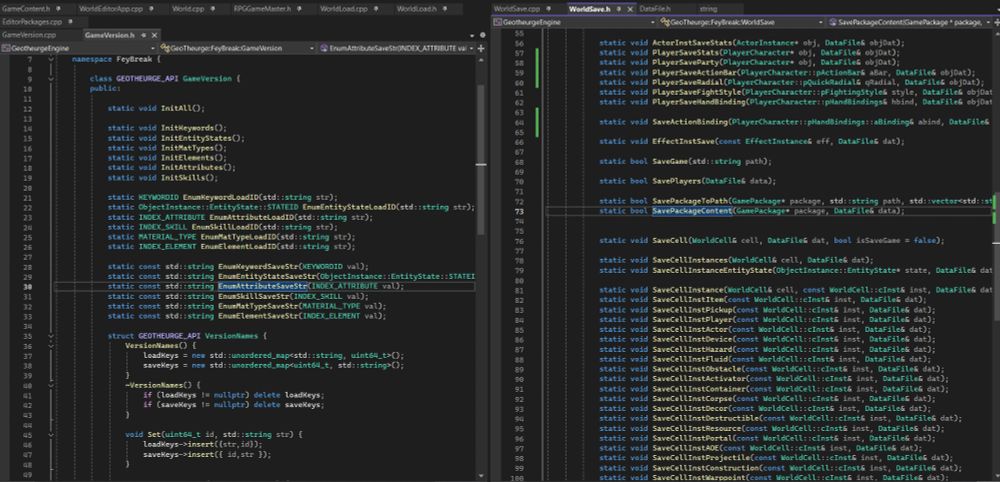Viewport: 1000px width, 482px height.
Task: Toggle pin on GameContent.h tab
Action: pos(58,9)
